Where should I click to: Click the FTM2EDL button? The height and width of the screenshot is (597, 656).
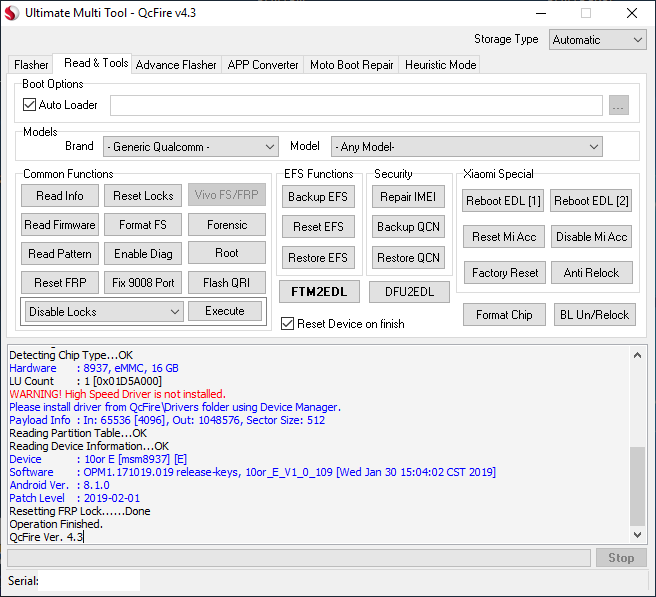[x=319, y=292]
